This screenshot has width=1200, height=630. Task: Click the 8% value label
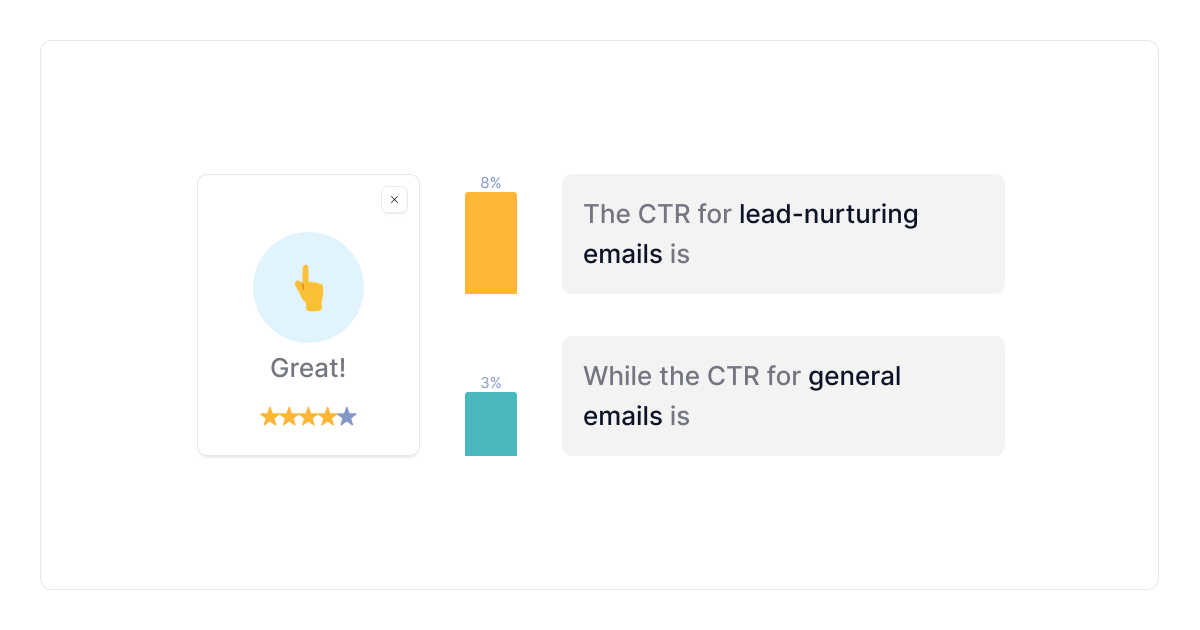tap(491, 183)
